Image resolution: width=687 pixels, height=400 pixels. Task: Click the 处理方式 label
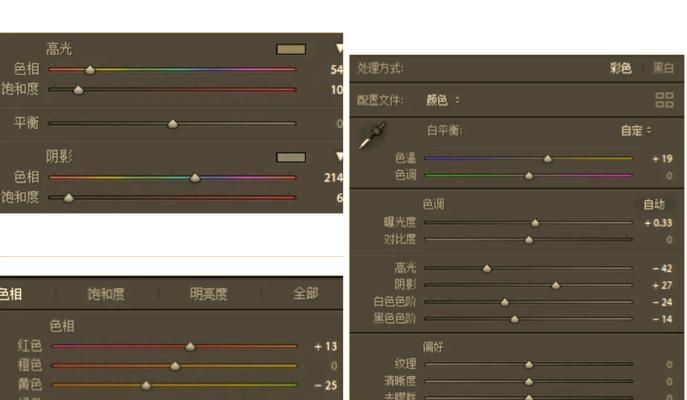(x=380, y=68)
